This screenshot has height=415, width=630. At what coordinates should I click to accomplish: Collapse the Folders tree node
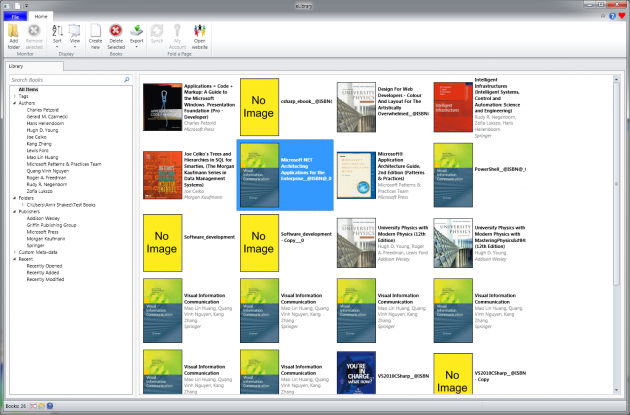coord(14,198)
